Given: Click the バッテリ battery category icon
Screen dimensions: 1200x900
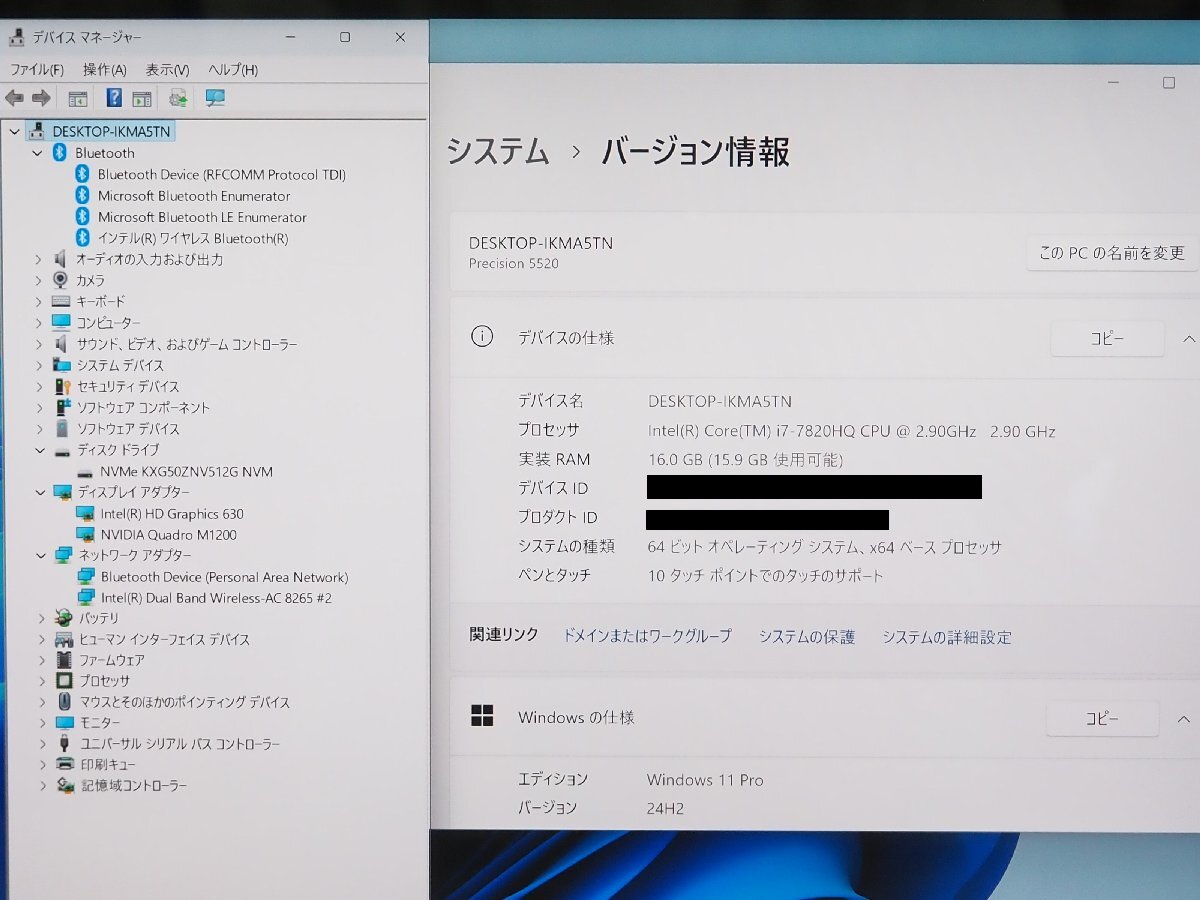Looking at the screenshot, I should tap(64, 618).
